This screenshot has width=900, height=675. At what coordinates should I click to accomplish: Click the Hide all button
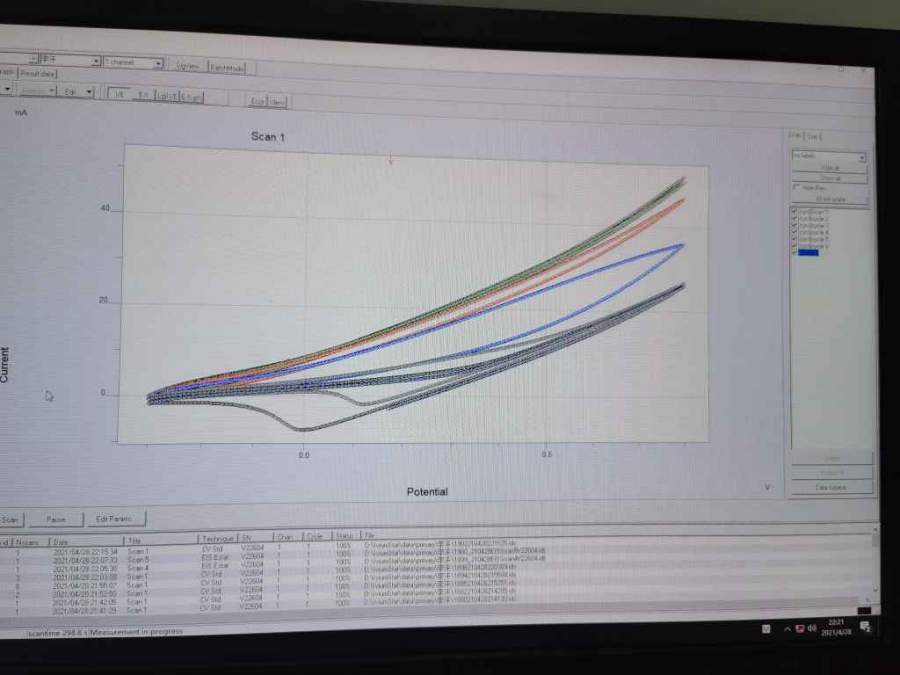tap(830, 168)
